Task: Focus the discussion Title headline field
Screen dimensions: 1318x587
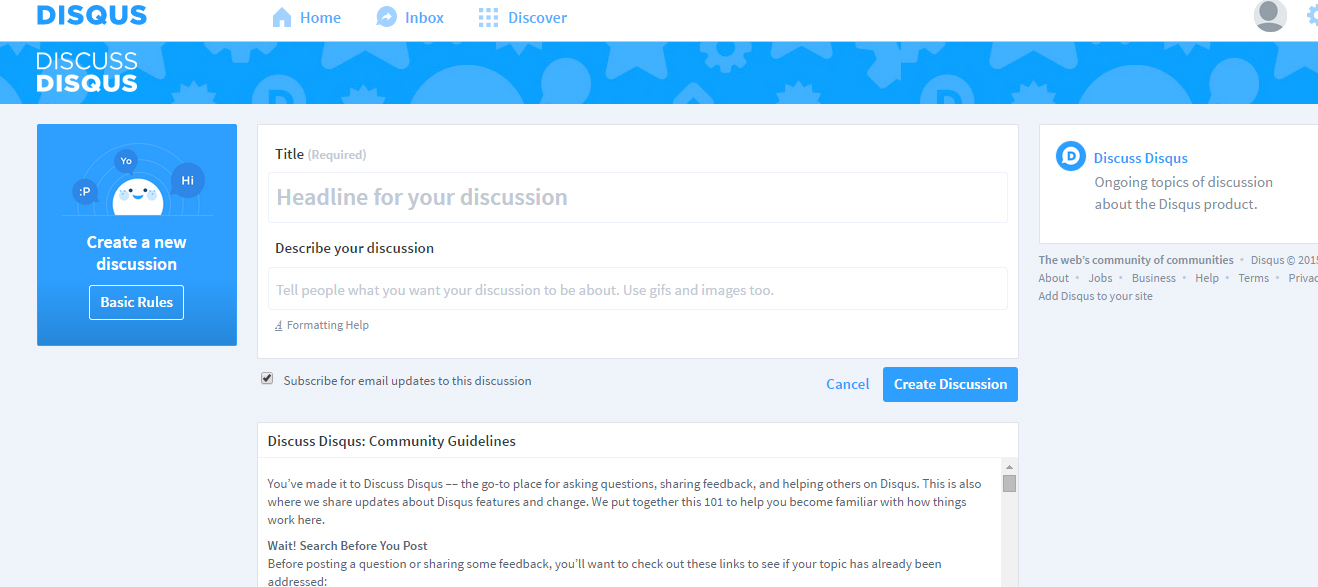Action: point(638,197)
